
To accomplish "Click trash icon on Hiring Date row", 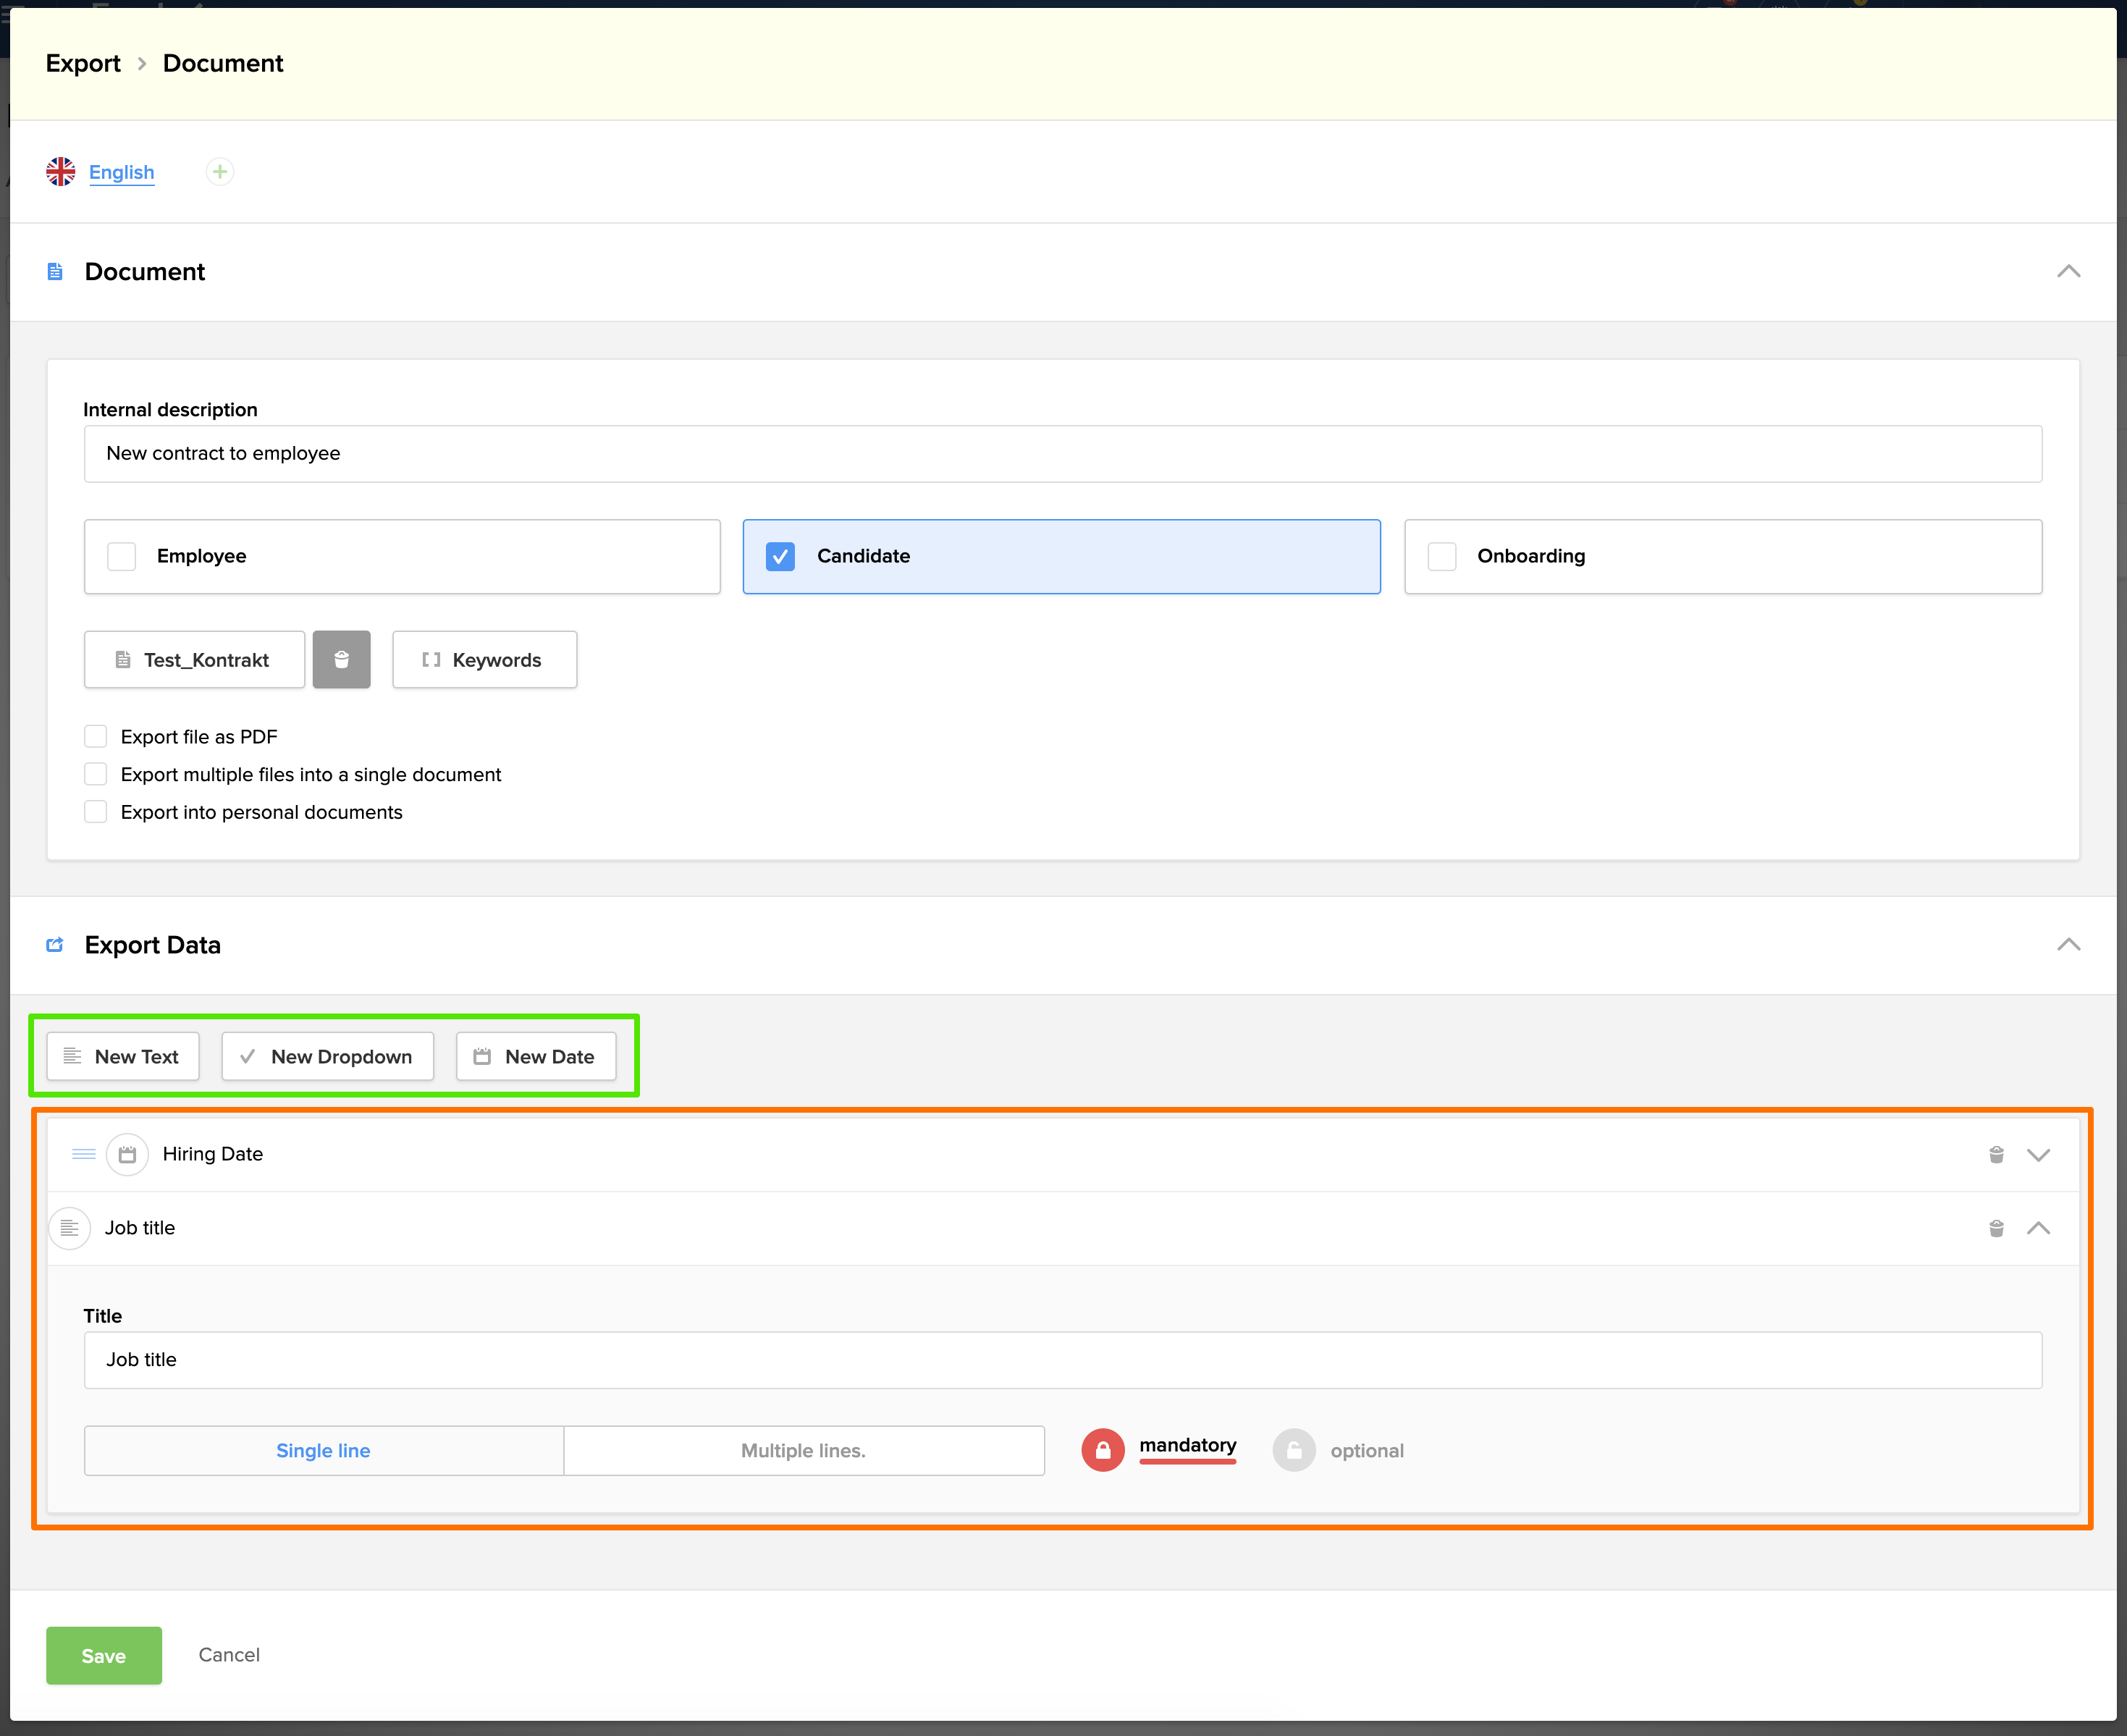I will tap(1996, 1155).
